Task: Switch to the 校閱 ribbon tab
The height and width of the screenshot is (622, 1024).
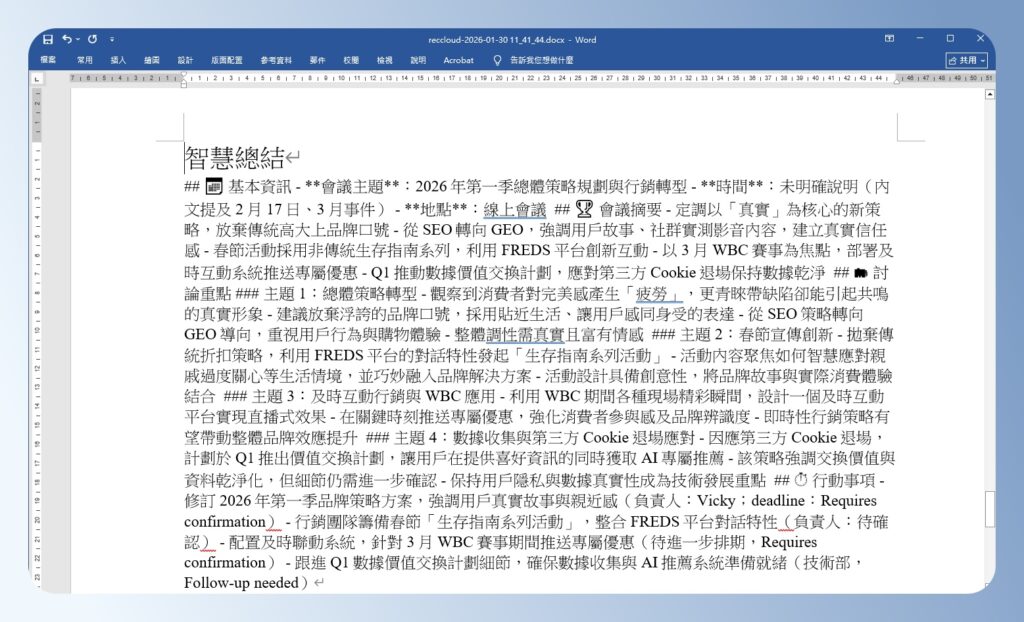Action: click(x=352, y=60)
